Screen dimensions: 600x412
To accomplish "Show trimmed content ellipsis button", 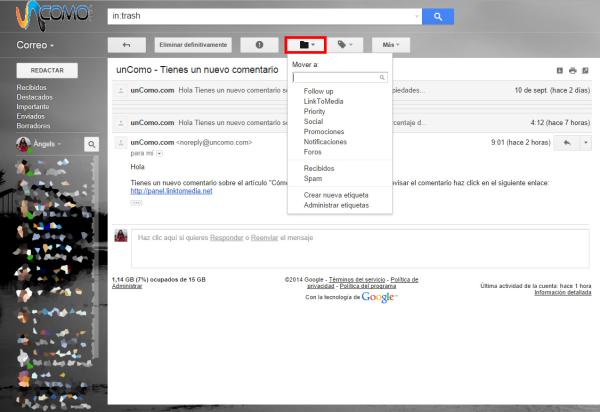I will pos(136,203).
